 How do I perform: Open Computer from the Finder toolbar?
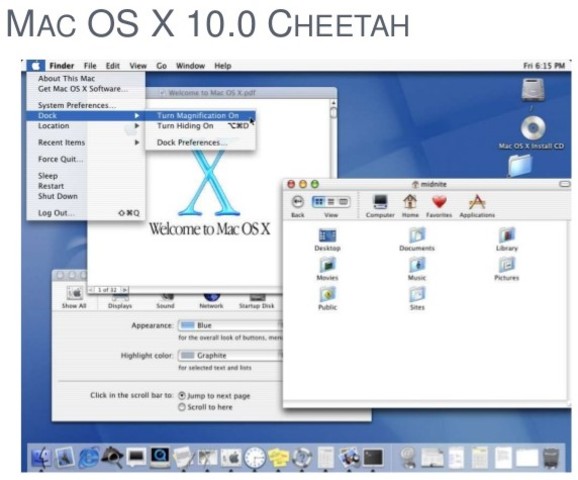(380, 206)
